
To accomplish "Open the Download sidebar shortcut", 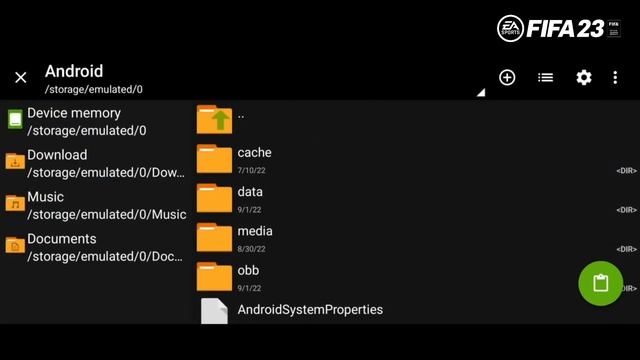I will click(x=96, y=163).
